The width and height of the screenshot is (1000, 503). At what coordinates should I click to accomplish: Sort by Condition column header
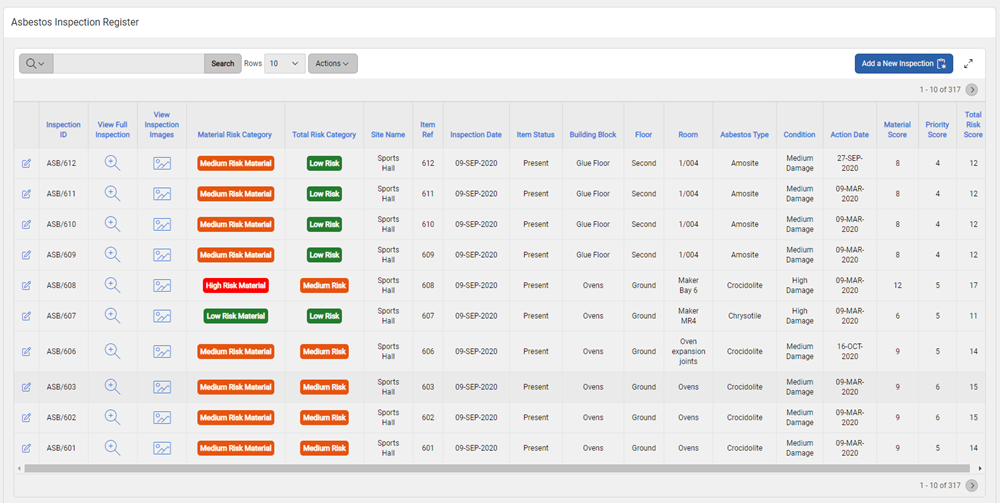799,135
